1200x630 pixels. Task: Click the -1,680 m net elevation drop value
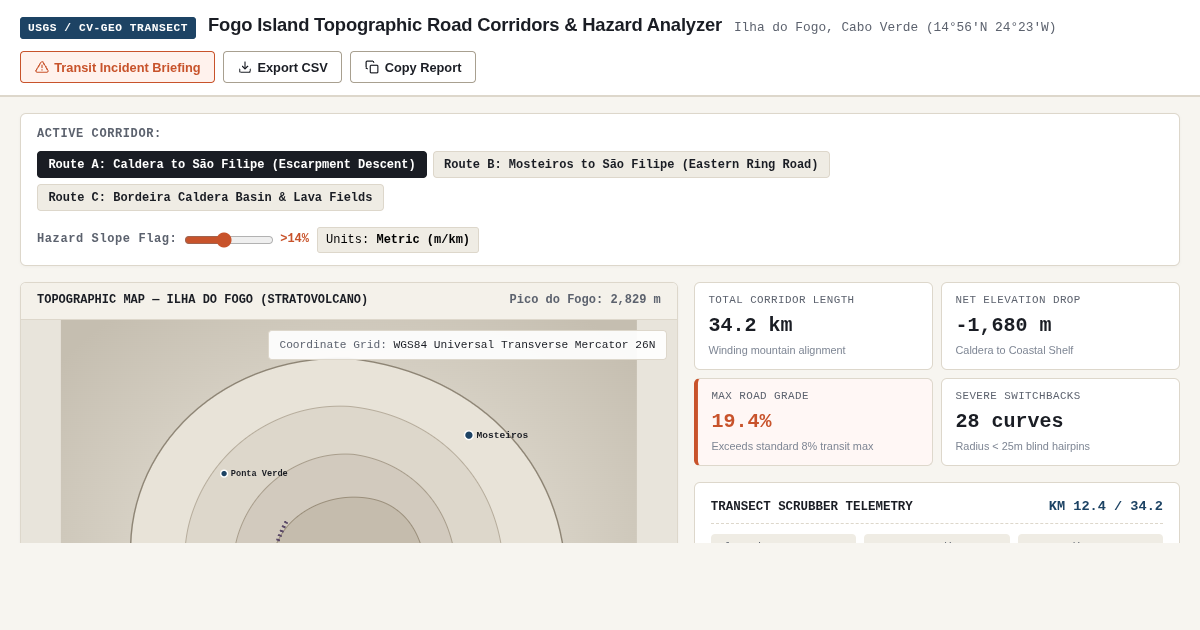(1003, 325)
